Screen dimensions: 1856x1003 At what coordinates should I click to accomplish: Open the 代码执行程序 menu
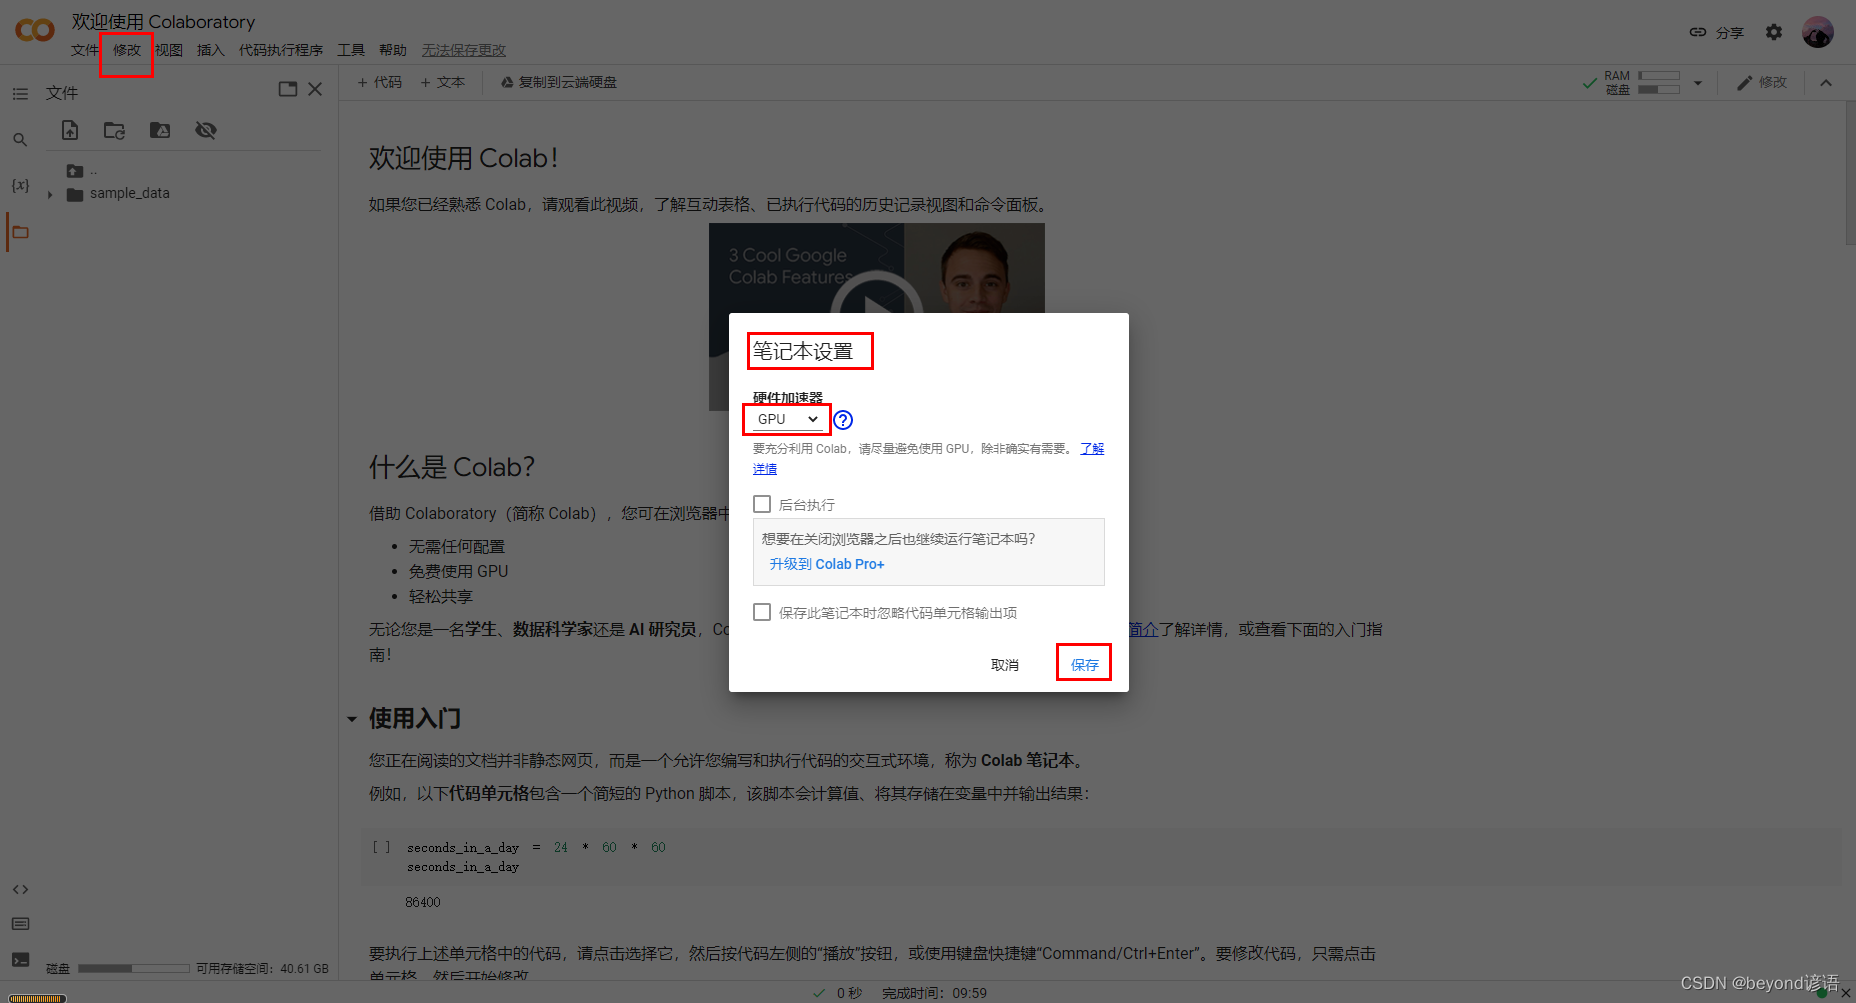tap(281, 50)
